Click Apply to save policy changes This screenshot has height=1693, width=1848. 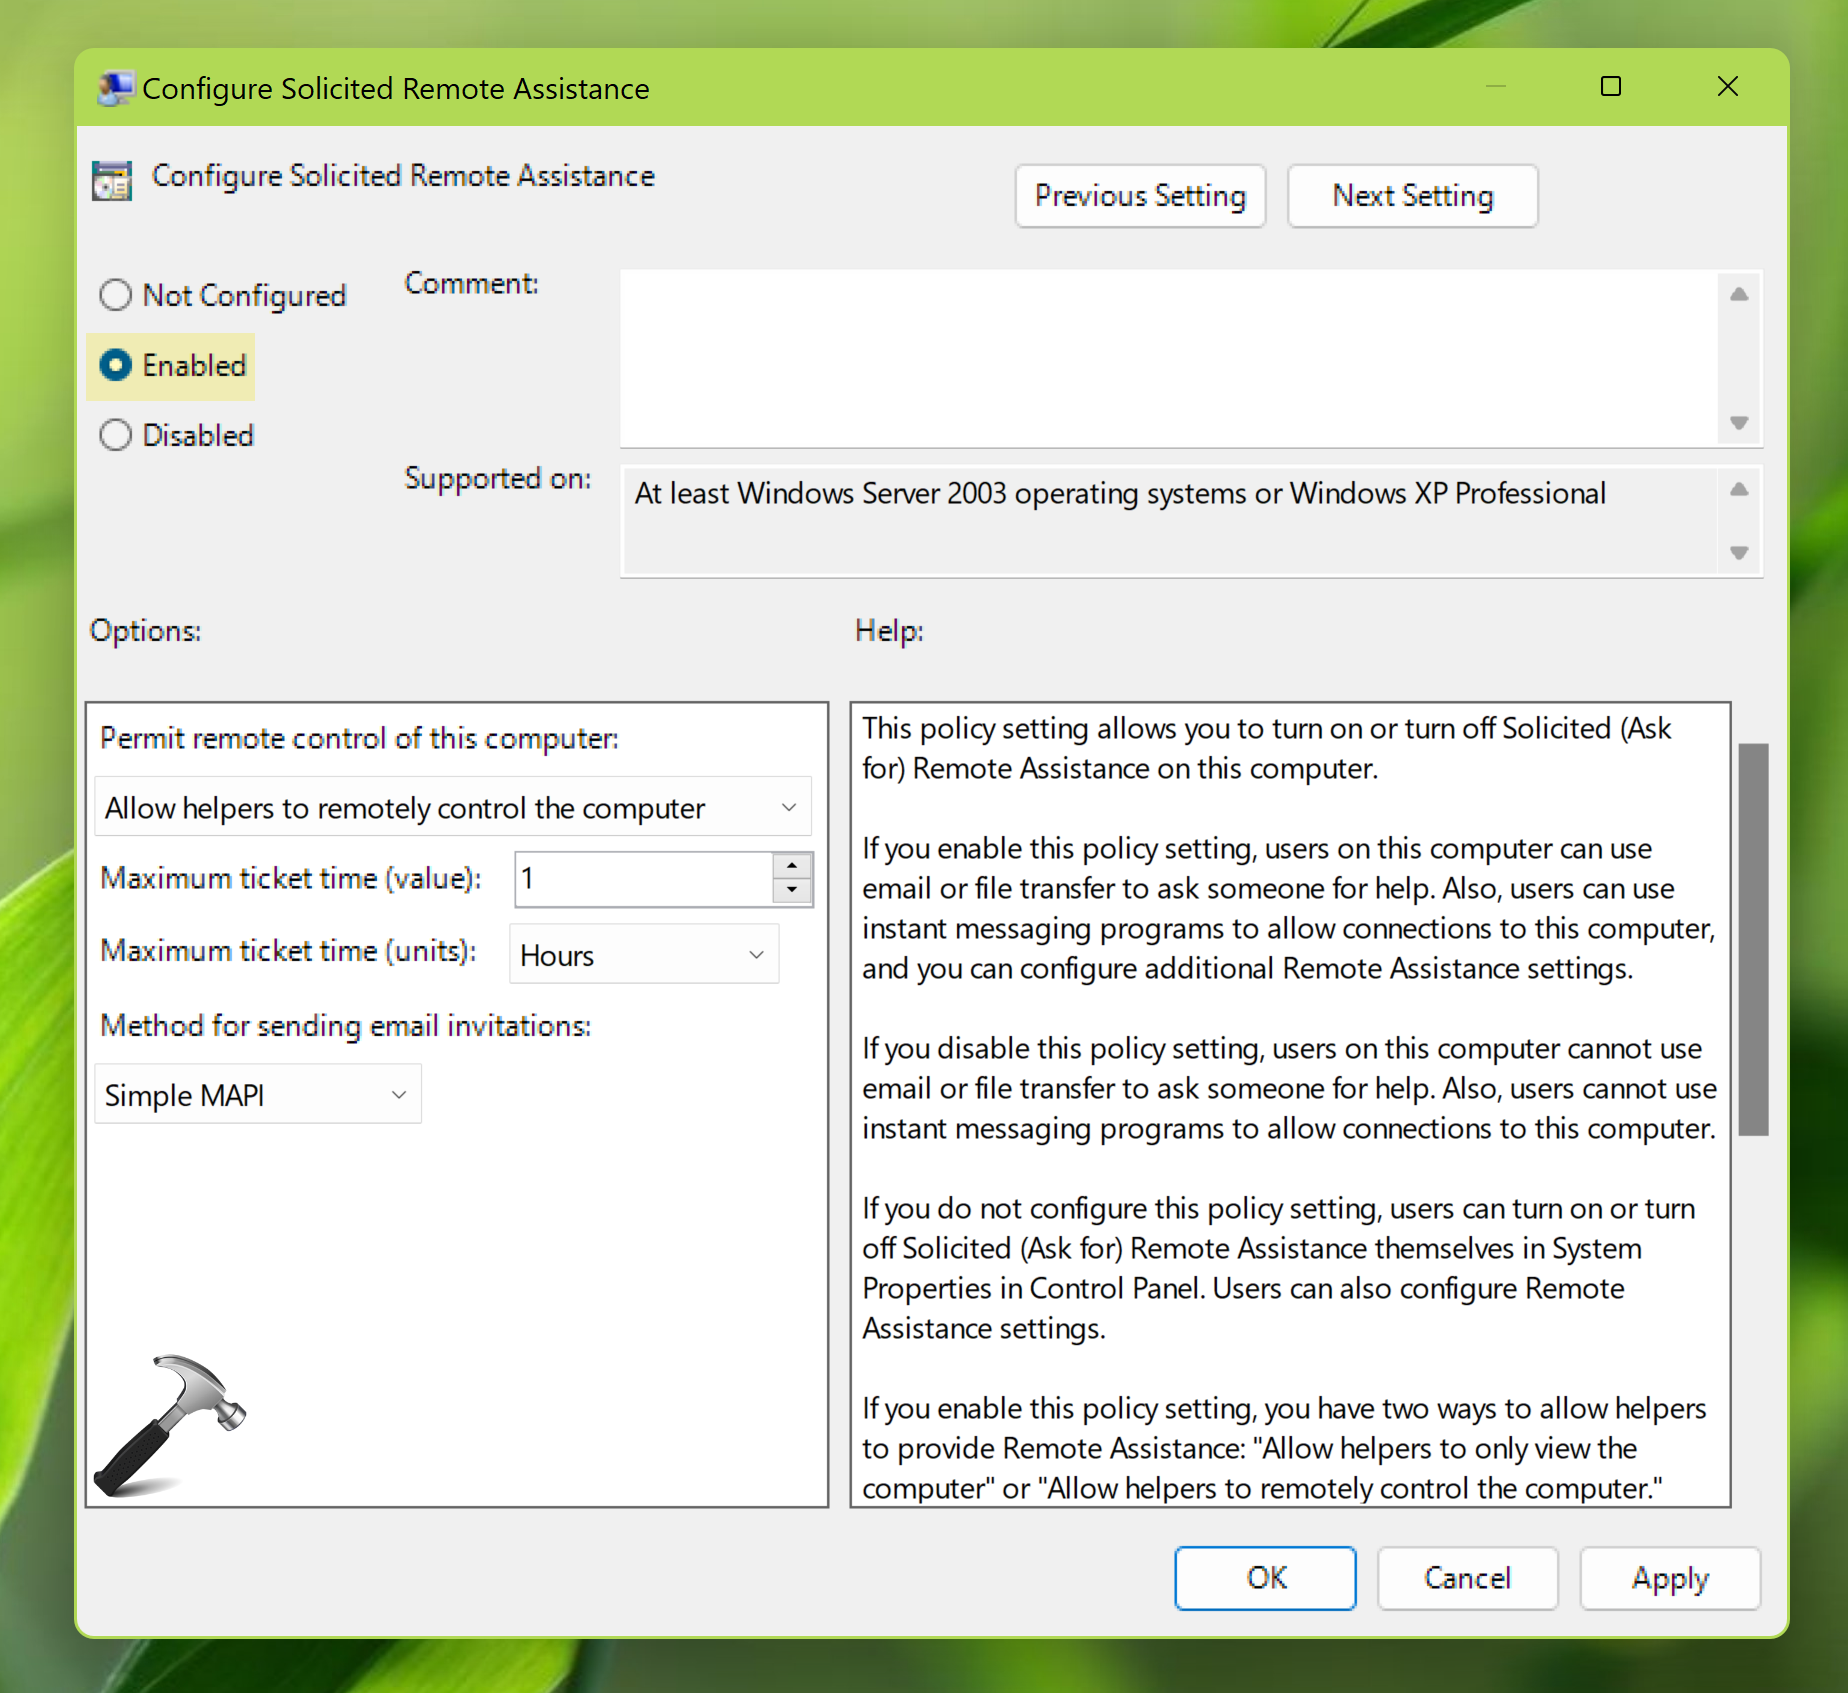(x=1669, y=1578)
